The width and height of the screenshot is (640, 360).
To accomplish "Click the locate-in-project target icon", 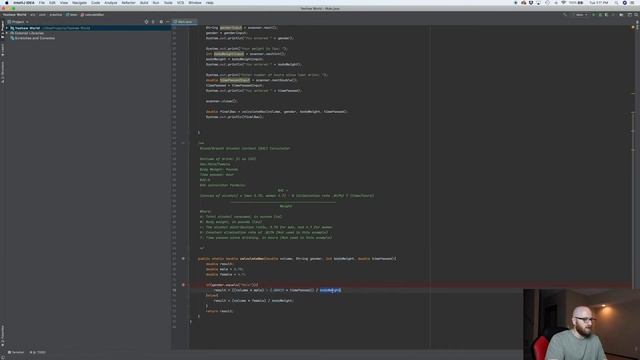I will (x=146, y=22).
